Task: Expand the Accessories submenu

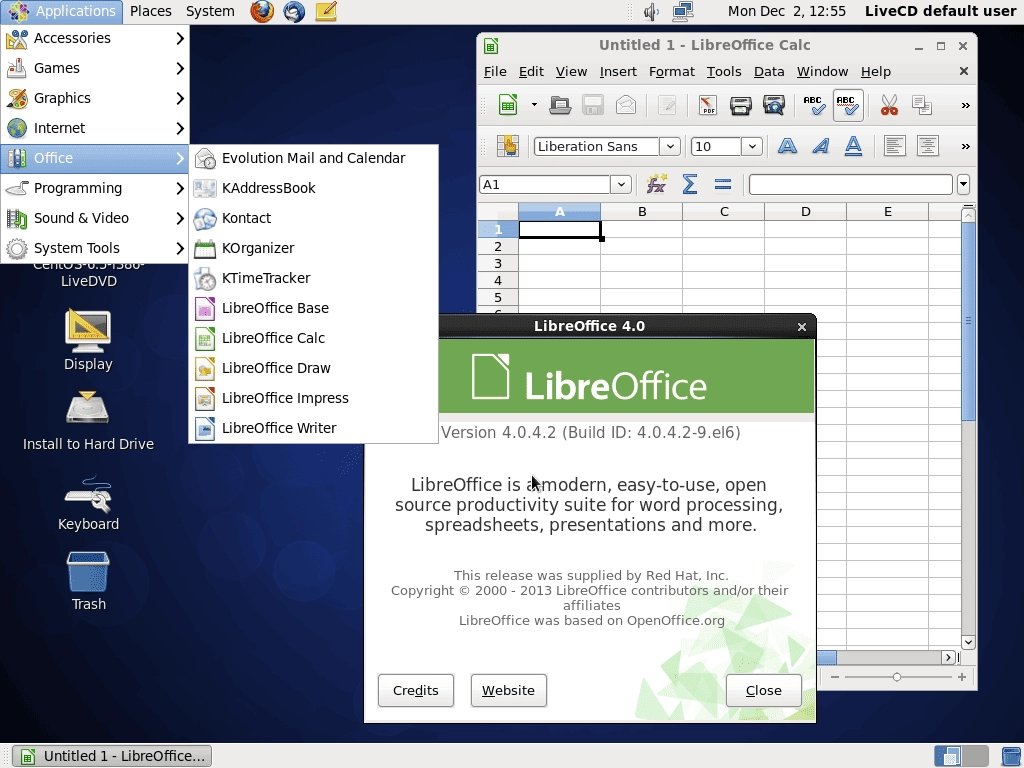Action: coord(95,38)
